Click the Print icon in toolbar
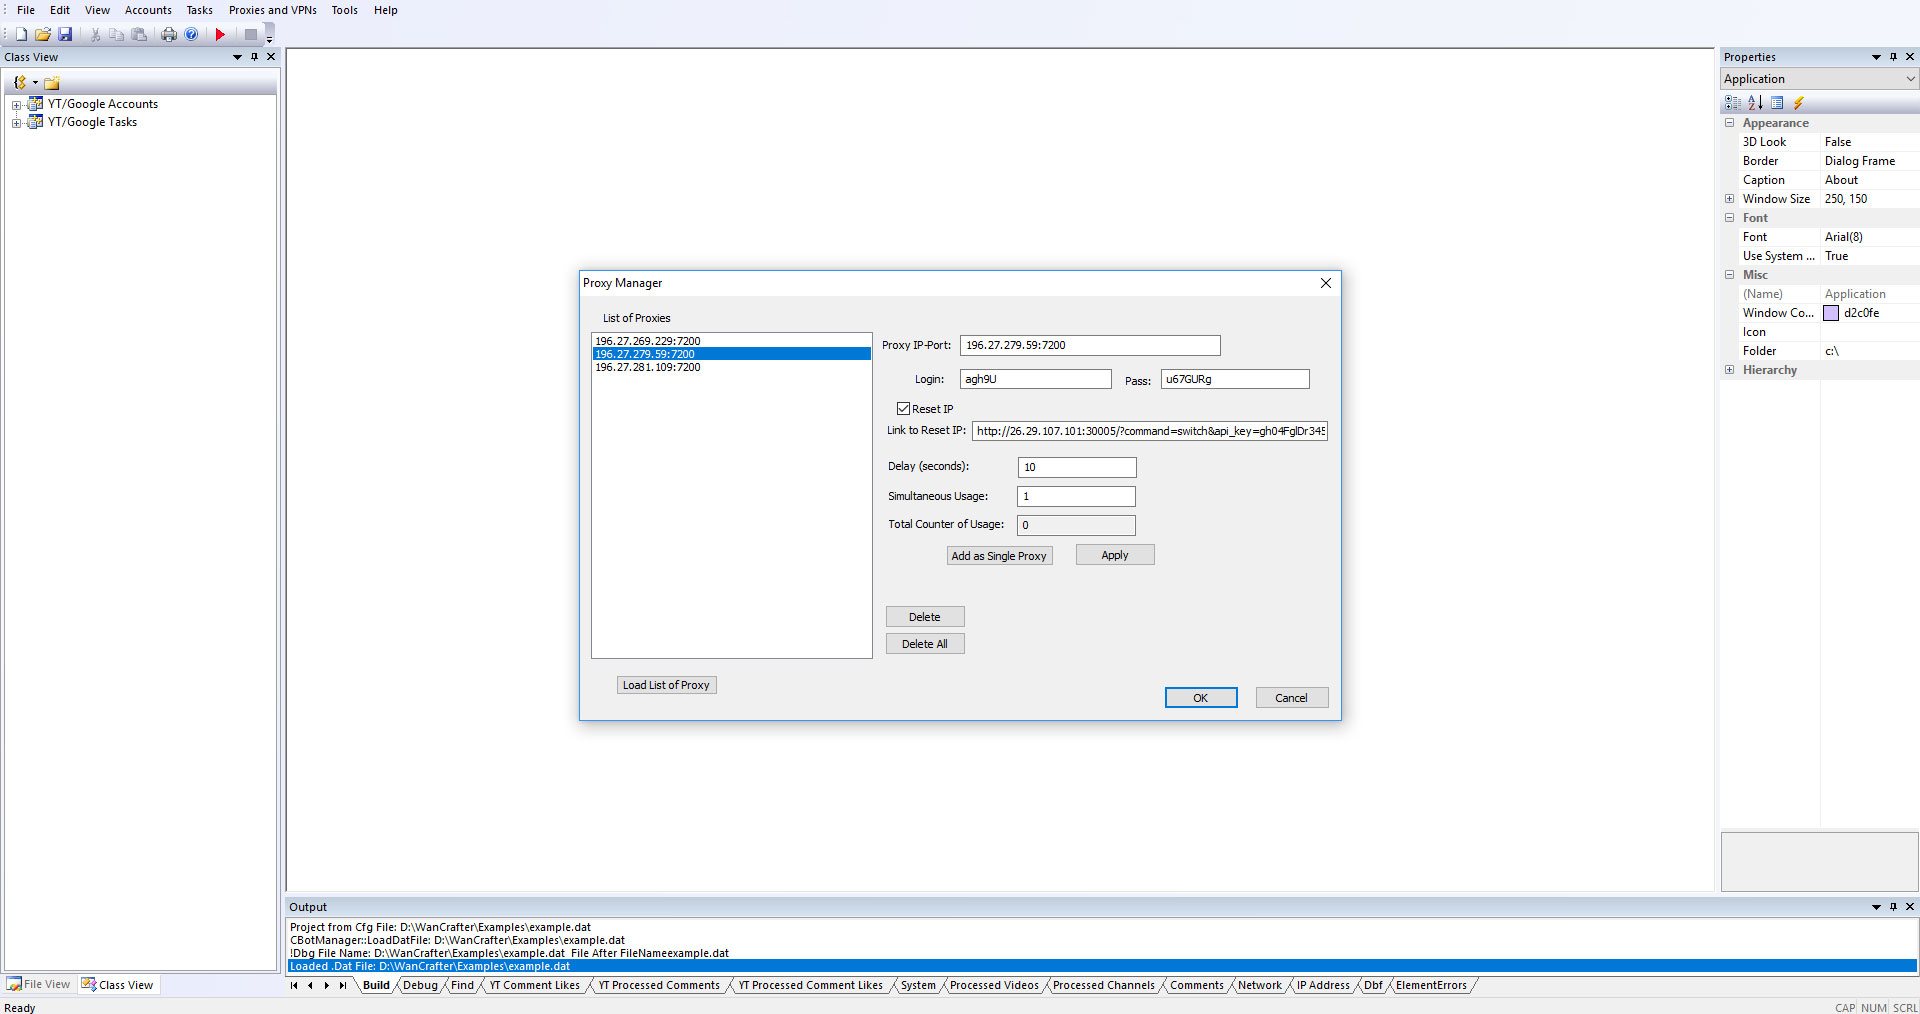This screenshot has height=1014, width=1920. coord(169,34)
